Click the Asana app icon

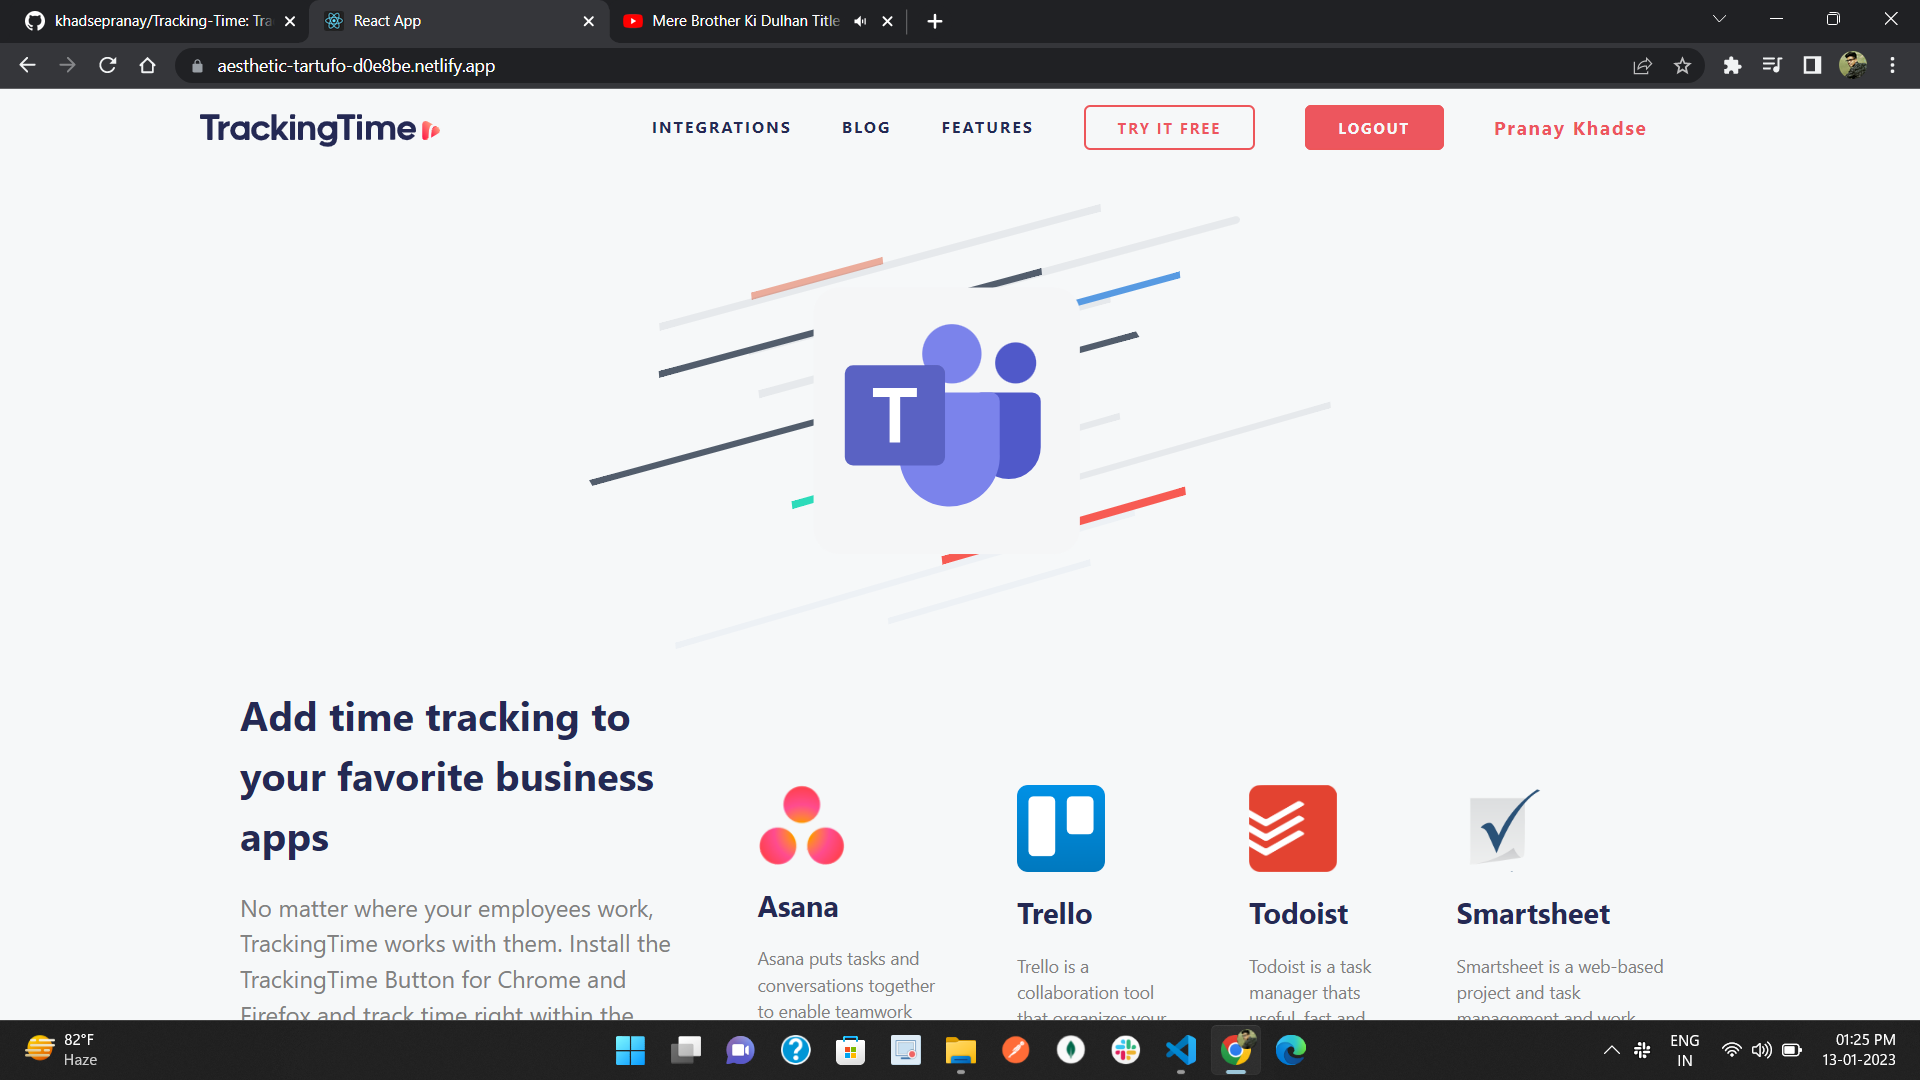pyautogui.click(x=801, y=826)
